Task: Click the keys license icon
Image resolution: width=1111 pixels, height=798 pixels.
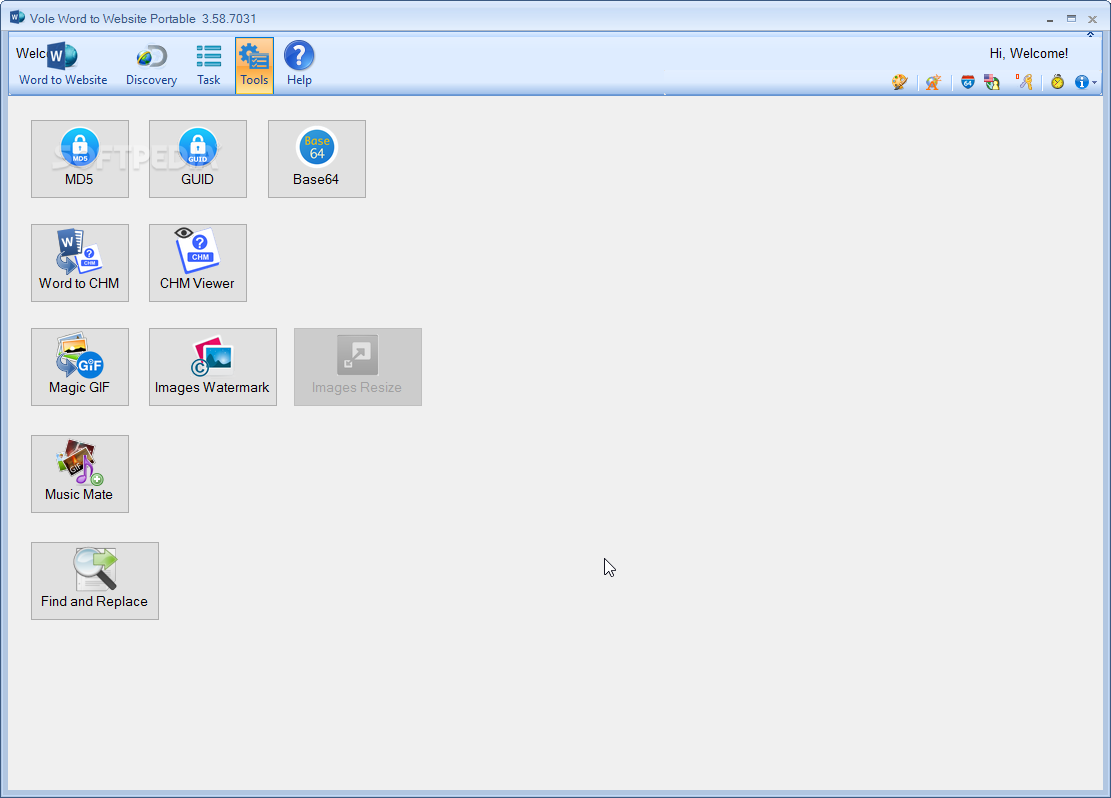Action: (x=1025, y=82)
